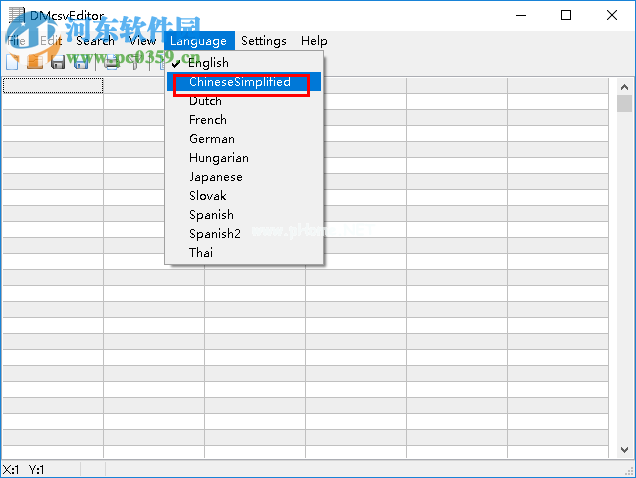Click the blue floppy disk Save As icon
Viewport: 636px width, 478px height.
tap(81, 62)
